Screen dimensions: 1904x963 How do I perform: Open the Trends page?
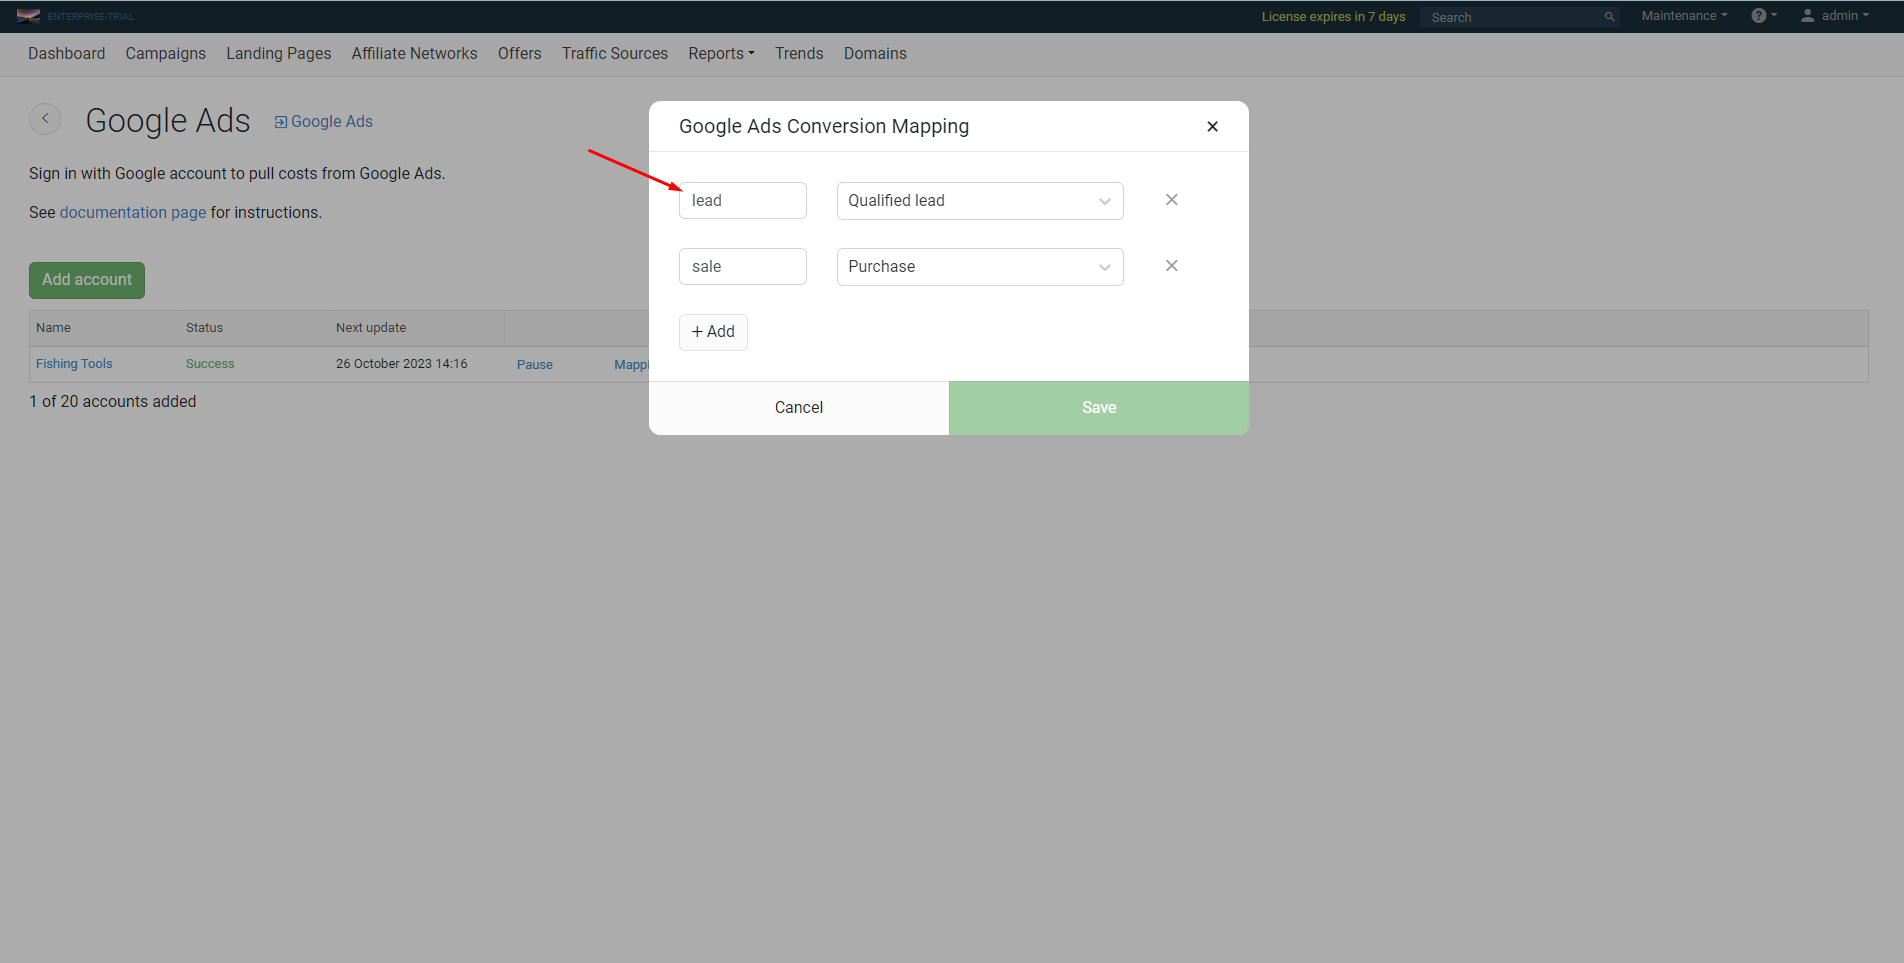coord(799,54)
